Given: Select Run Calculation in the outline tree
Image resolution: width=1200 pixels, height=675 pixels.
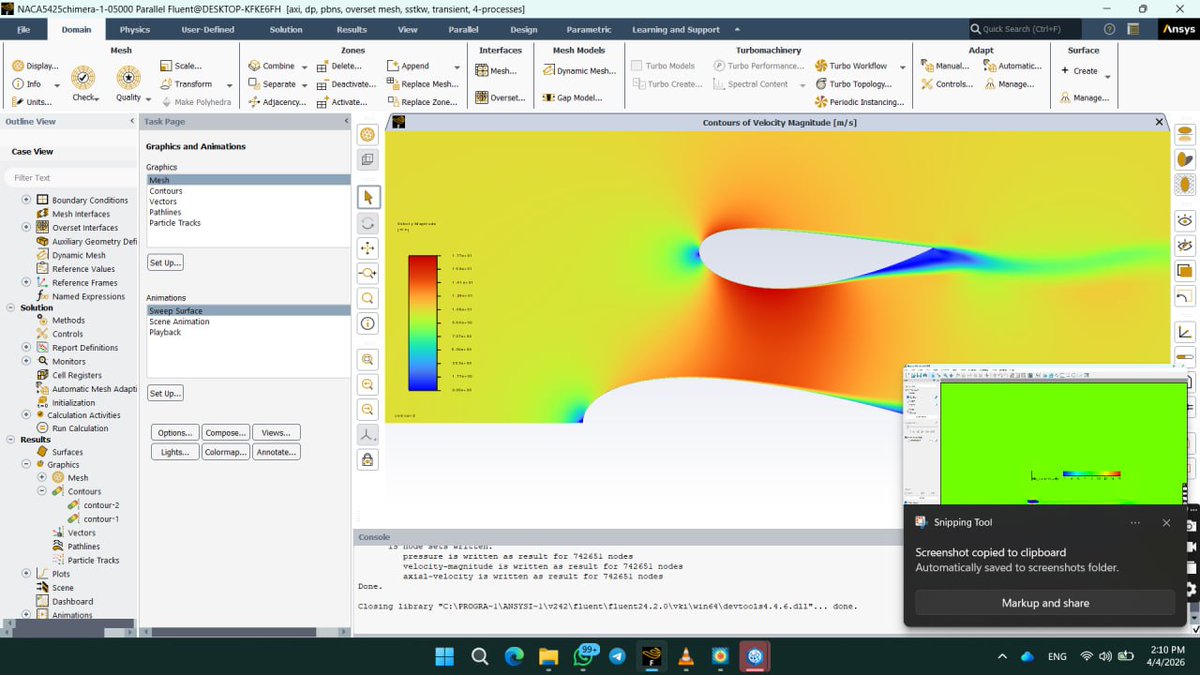Looking at the screenshot, I should (80, 428).
